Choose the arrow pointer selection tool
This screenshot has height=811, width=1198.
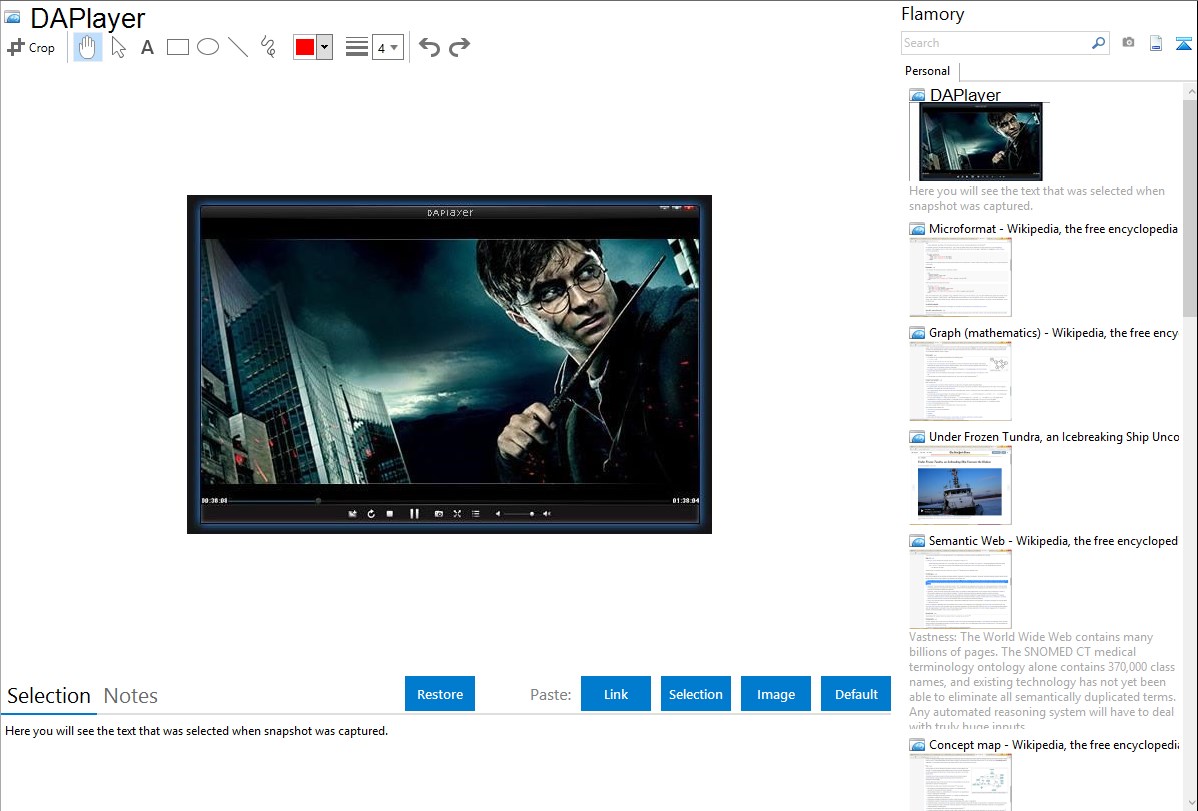[118, 47]
